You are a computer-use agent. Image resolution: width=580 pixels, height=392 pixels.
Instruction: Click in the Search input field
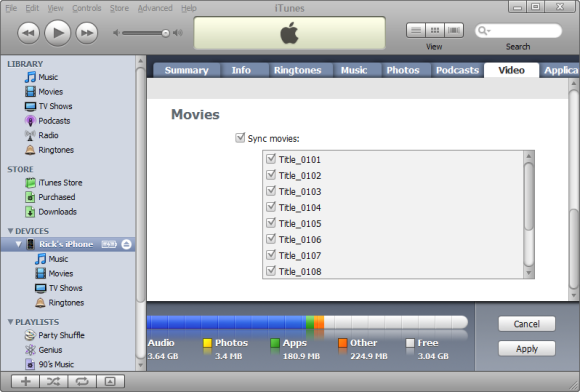518,31
